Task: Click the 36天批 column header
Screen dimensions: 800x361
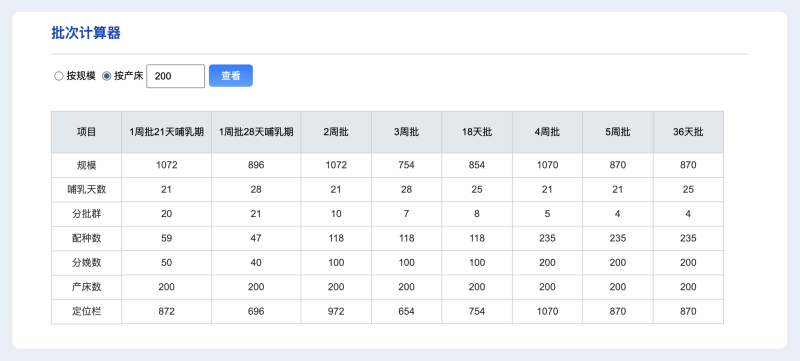Action: [x=688, y=132]
